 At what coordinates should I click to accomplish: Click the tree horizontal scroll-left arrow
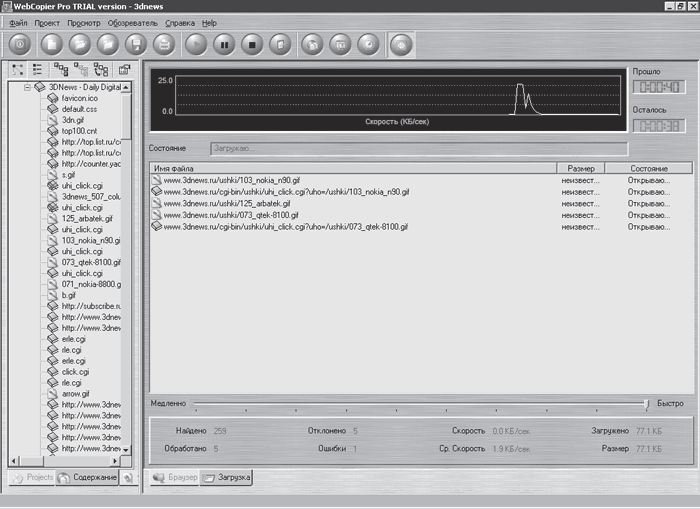click(x=14, y=461)
